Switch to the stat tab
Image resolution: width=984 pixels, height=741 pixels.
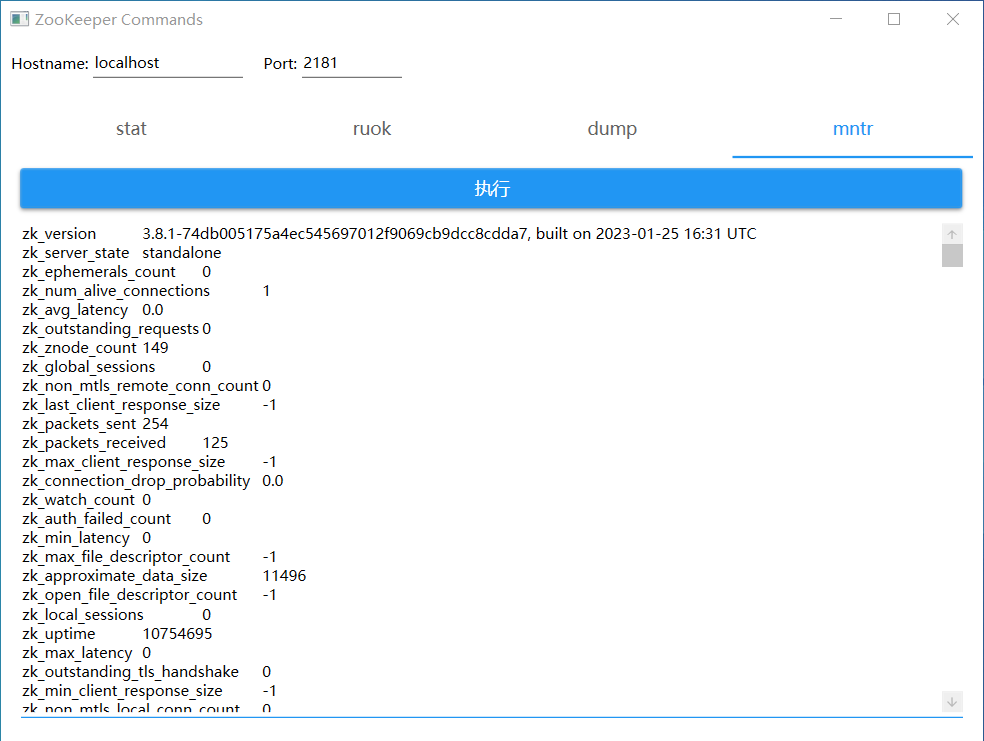[131, 129]
